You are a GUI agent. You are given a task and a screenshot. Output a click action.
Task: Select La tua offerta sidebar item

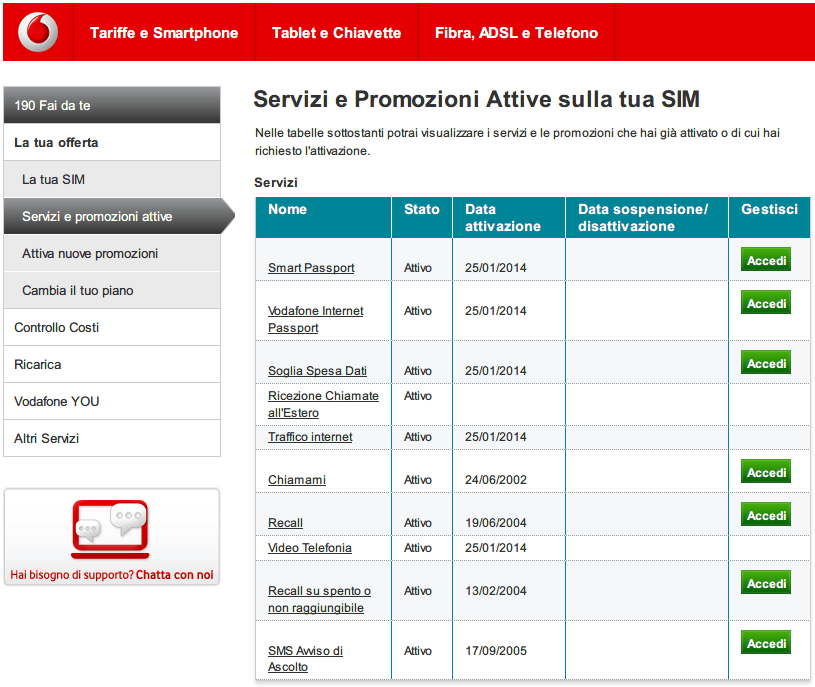tap(112, 142)
